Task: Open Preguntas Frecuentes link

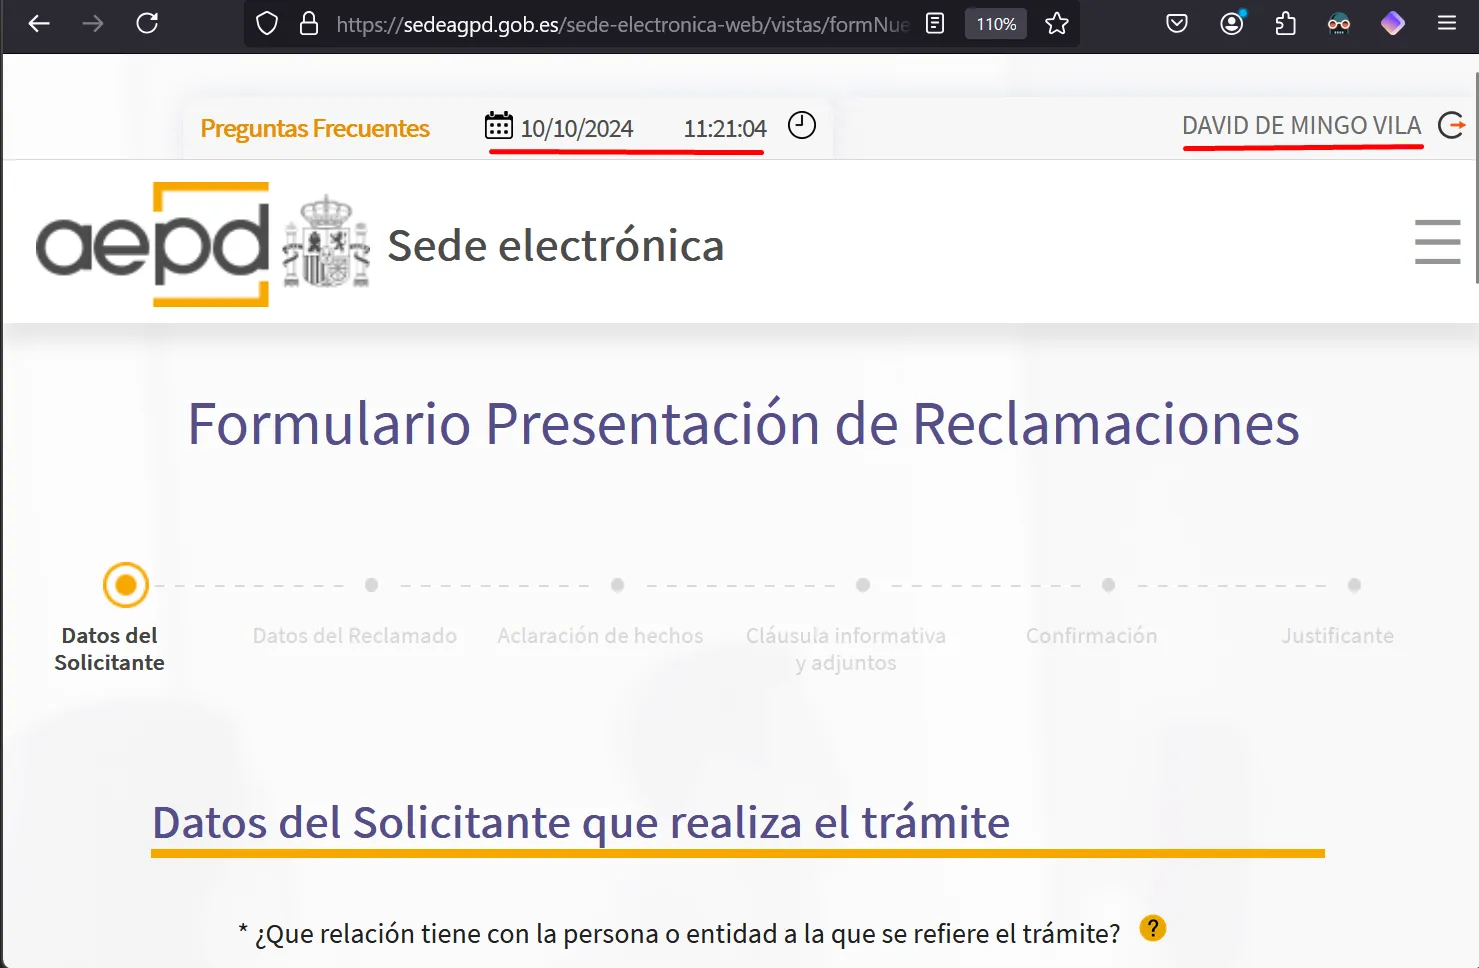Action: tap(314, 128)
